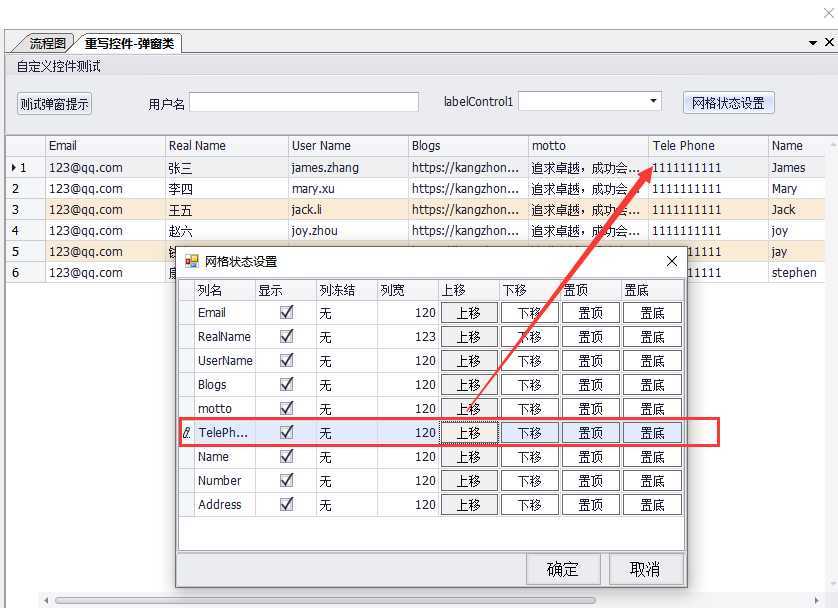The image size is (838, 608).
Task: Click the horizontal scrollbar thumb
Action: coord(325,601)
